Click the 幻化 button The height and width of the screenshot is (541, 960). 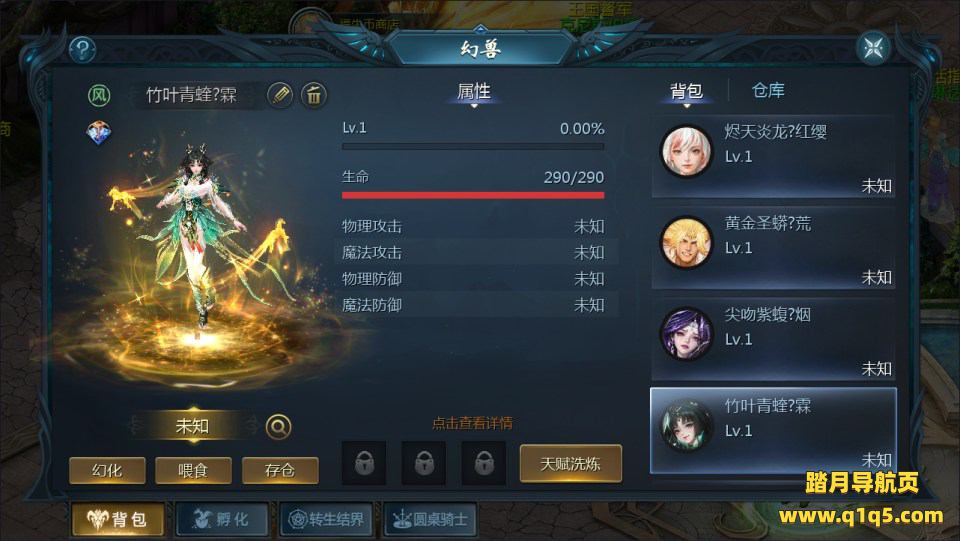point(107,470)
